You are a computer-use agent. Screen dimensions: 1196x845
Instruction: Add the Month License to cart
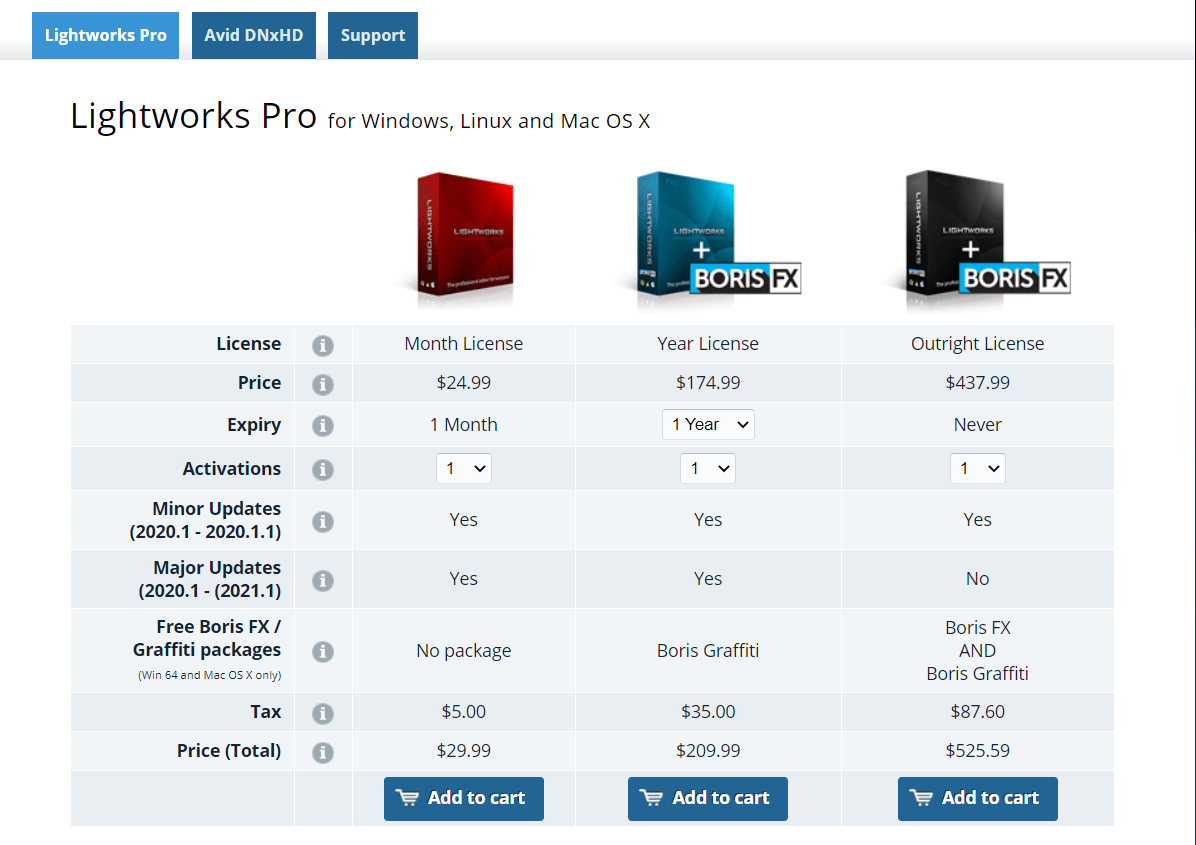tap(463, 798)
